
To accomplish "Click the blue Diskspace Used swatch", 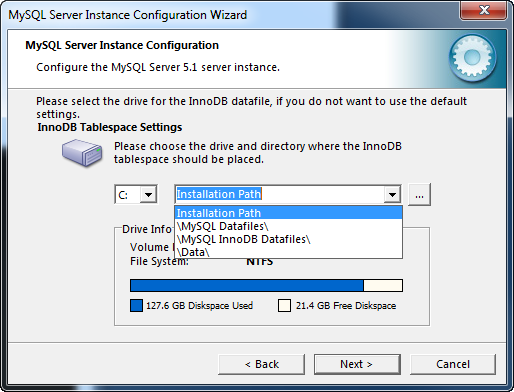I will point(136,306).
